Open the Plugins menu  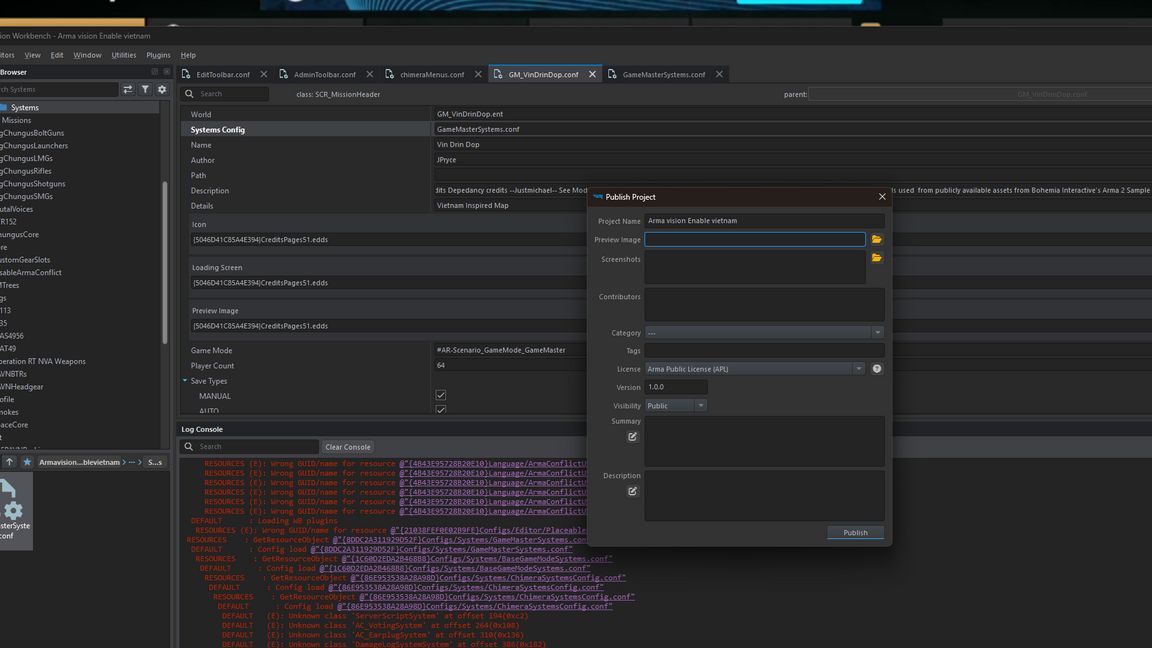[158, 55]
